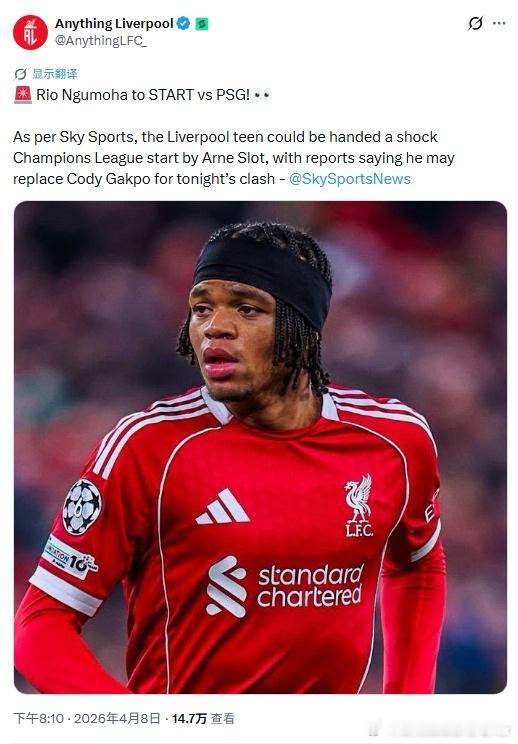This screenshot has width=518, height=744.
Task: Click the Rio Ngumoha to START headline
Action: coord(143,95)
